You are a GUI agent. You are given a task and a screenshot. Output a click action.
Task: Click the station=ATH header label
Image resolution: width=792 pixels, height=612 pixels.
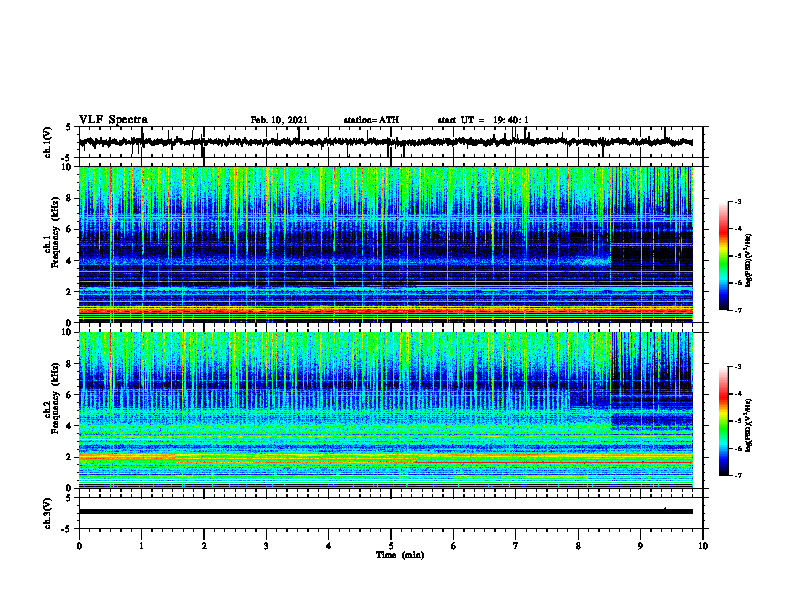(x=371, y=120)
